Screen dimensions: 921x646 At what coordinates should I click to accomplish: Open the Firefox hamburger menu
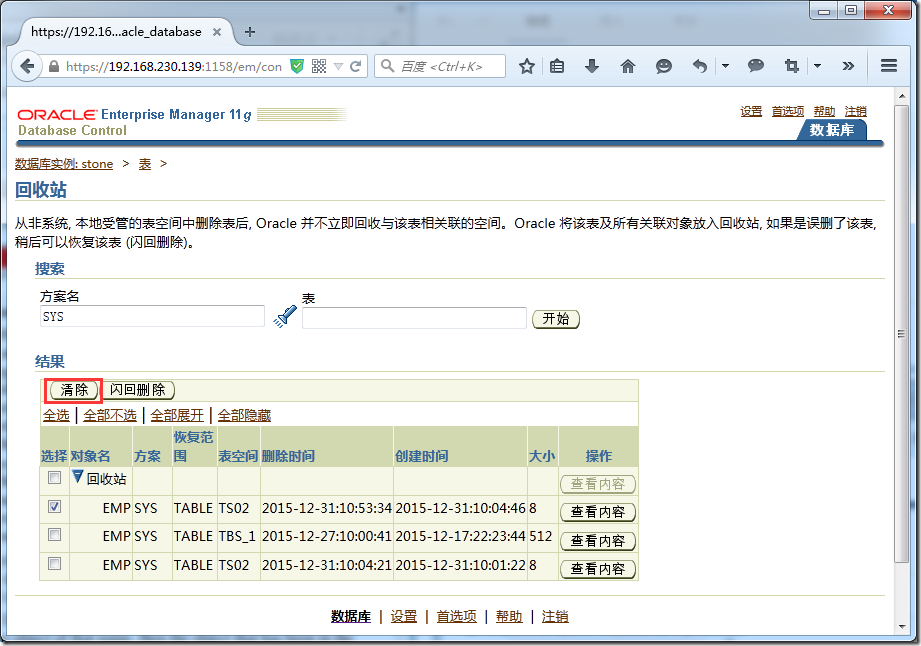click(888, 67)
